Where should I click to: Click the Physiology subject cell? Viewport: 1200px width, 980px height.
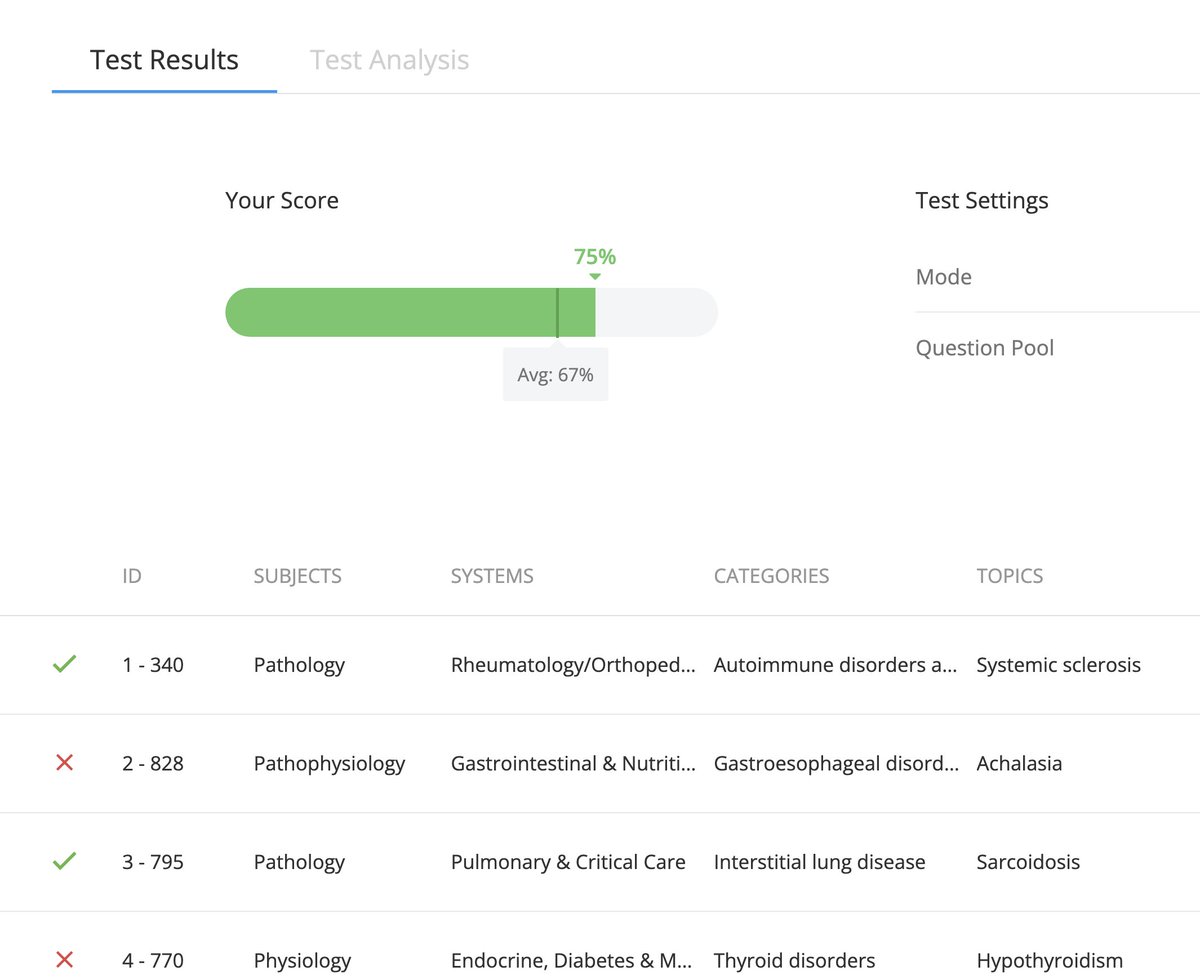(302, 961)
